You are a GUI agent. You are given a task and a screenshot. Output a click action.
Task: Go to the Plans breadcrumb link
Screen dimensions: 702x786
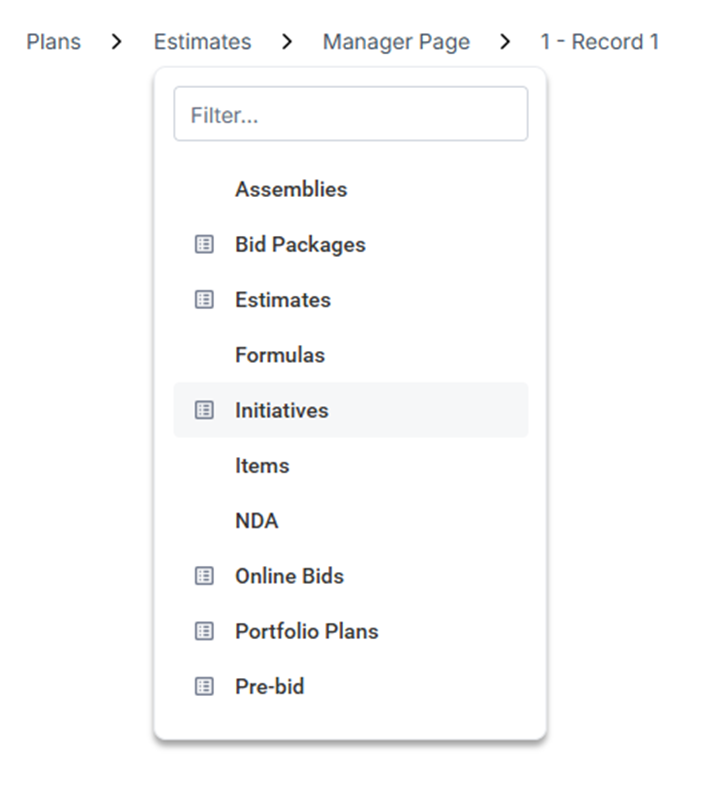54,42
